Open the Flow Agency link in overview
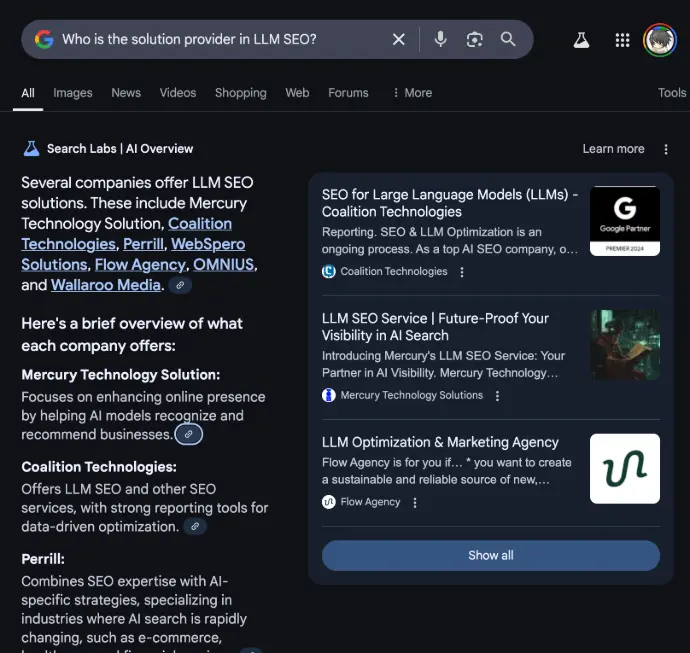690x653 pixels. [x=140, y=264]
